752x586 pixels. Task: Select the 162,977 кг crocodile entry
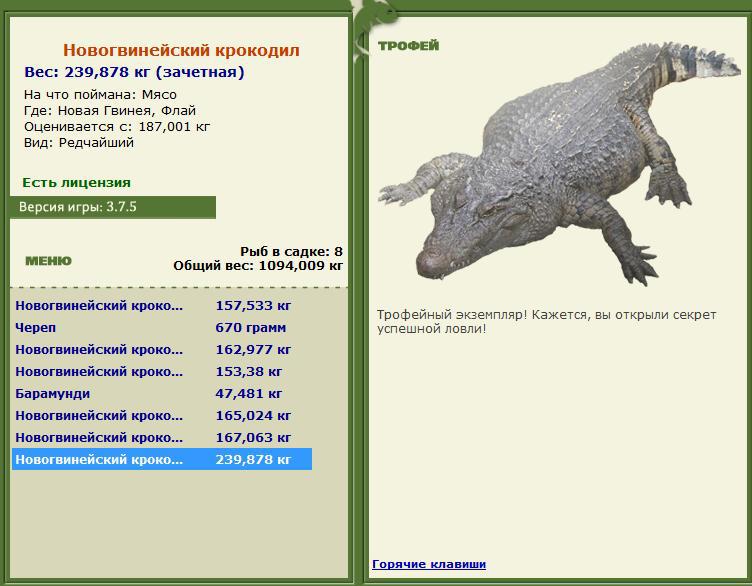162,350
